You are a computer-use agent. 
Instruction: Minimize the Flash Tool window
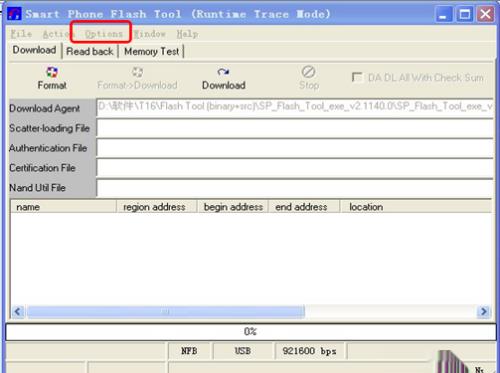click(x=443, y=15)
